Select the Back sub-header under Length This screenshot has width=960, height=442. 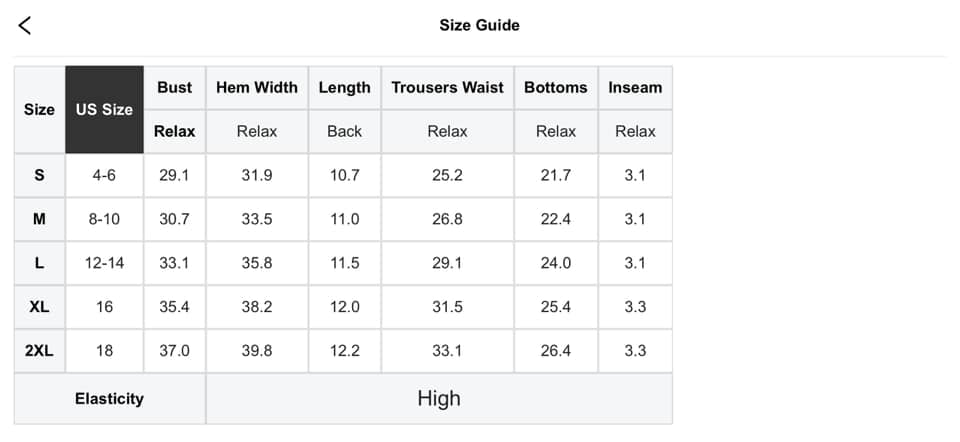coord(344,131)
